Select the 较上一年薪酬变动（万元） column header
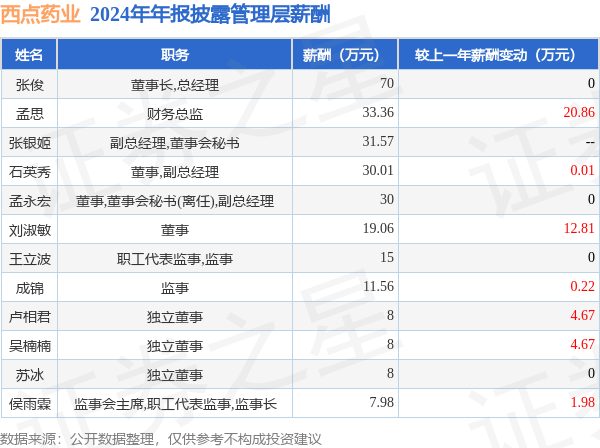 point(499,55)
